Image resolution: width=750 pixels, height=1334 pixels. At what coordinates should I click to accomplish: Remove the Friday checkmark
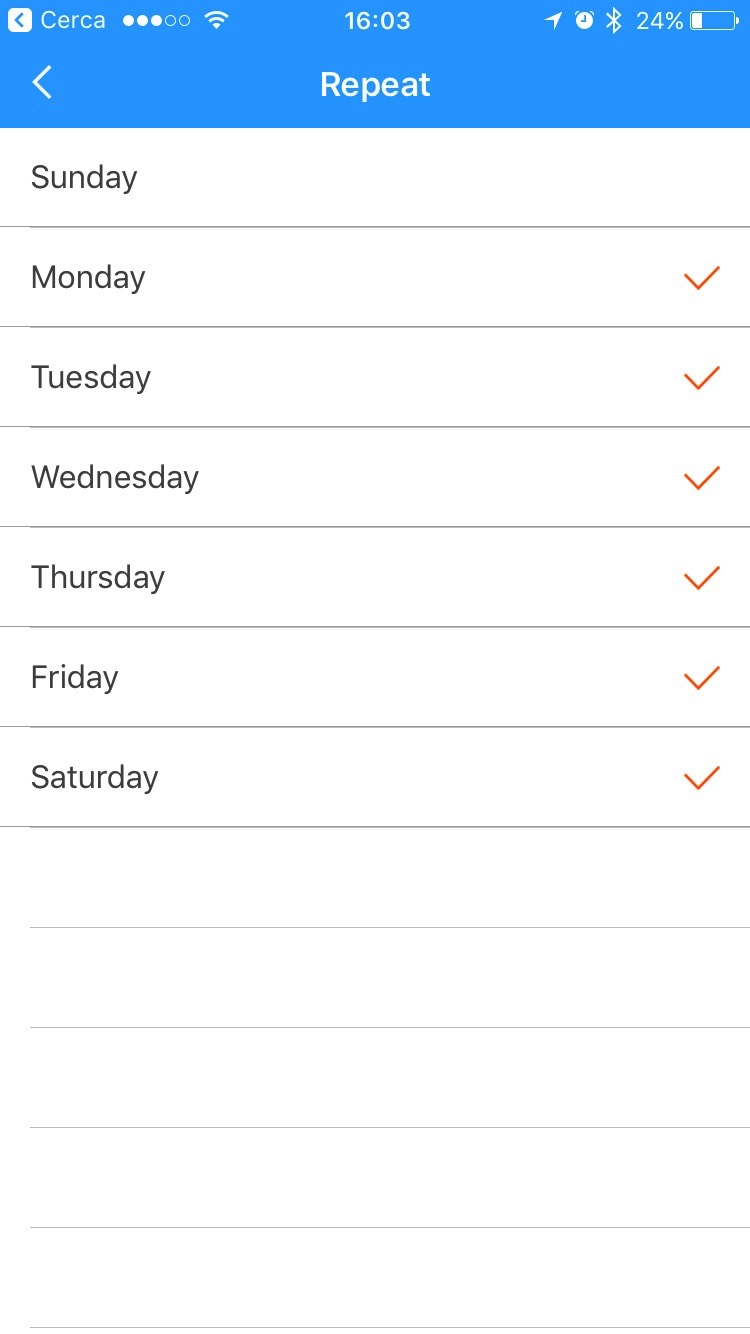click(701, 678)
